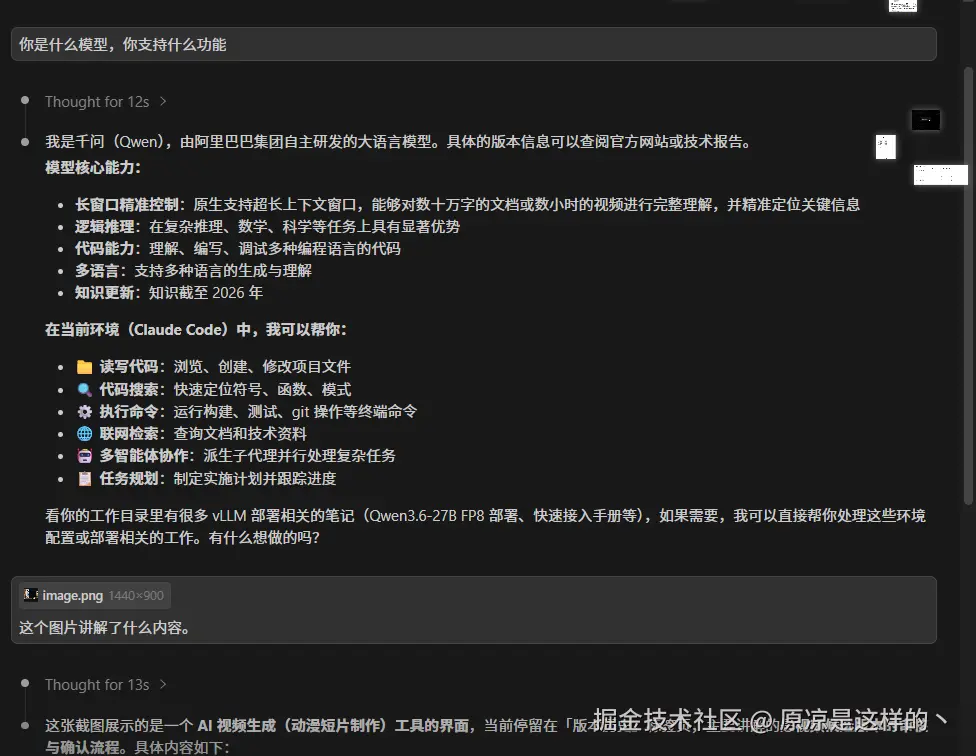Image resolution: width=976 pixels, height=756 pixels.
Task: Open the image.png attachment chip
Action: pos(95,595)
